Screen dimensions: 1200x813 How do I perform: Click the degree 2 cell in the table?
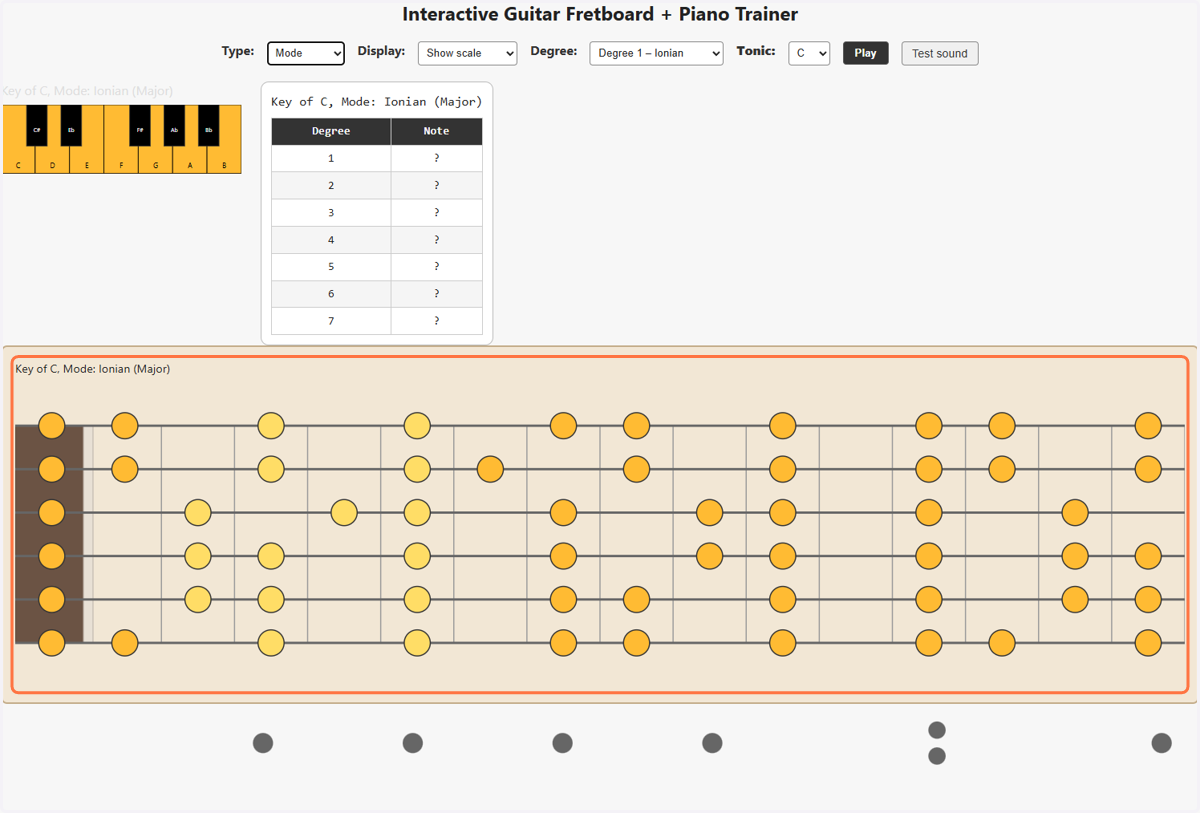coord(331,185)
